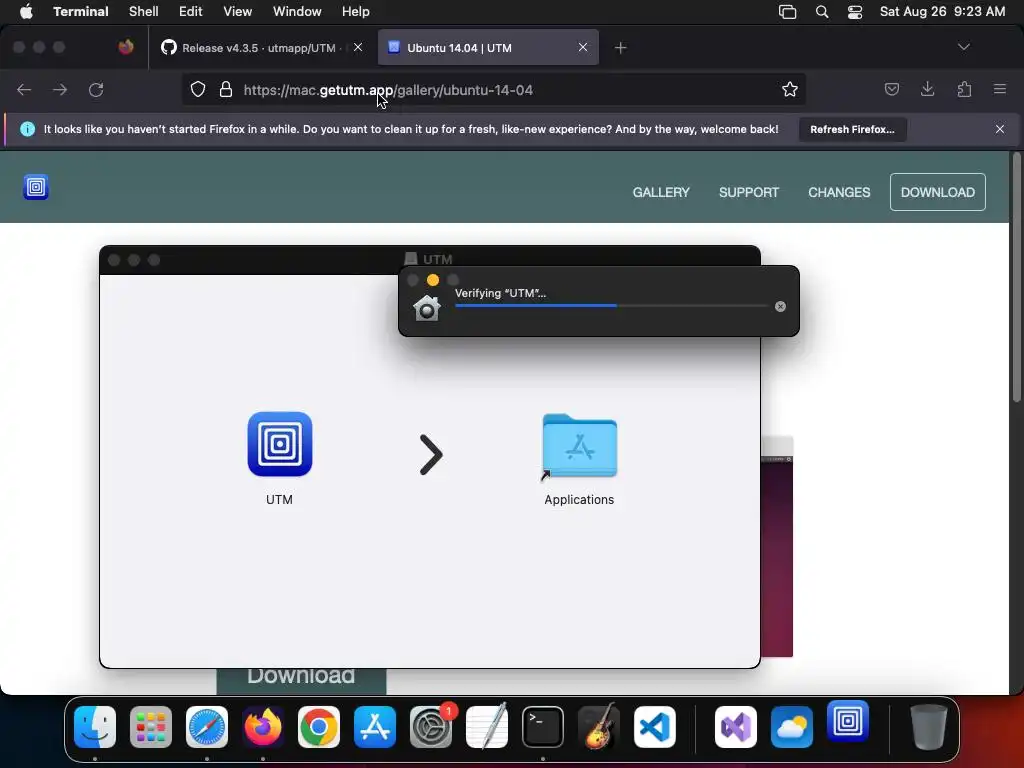The height and width of the screenshot is (768, 1024).
Task: Close the Release v4.3.5 GitHub tab
Action: (358, 47)
